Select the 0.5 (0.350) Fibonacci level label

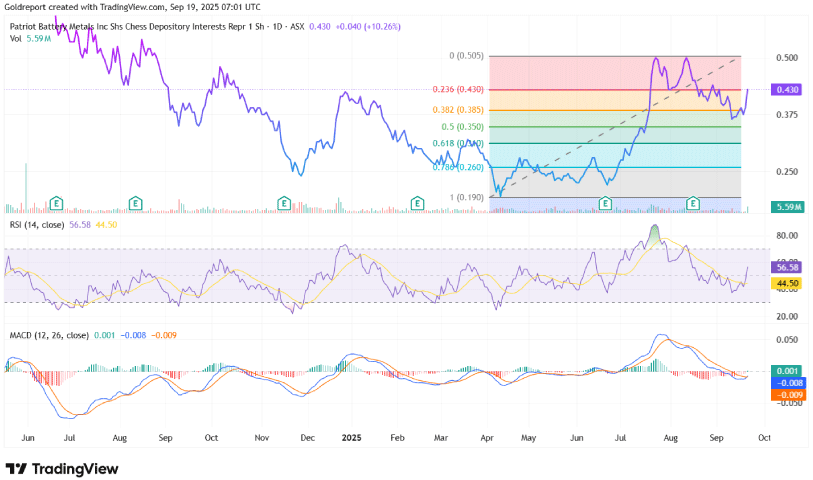[x=468, y=127]
